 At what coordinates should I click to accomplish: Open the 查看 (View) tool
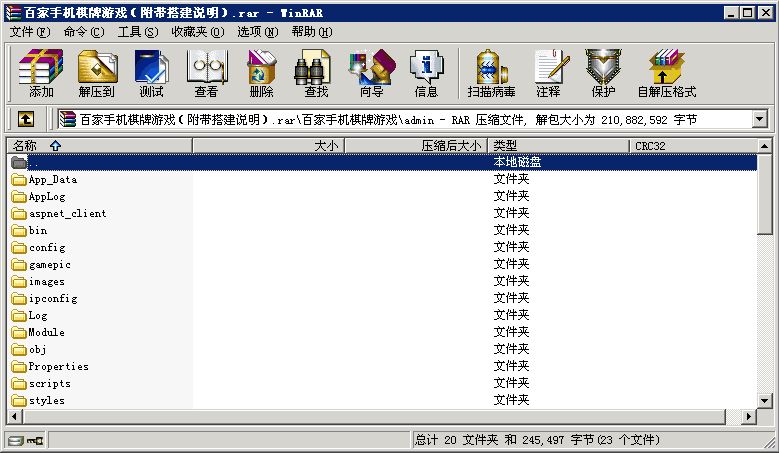206,75
